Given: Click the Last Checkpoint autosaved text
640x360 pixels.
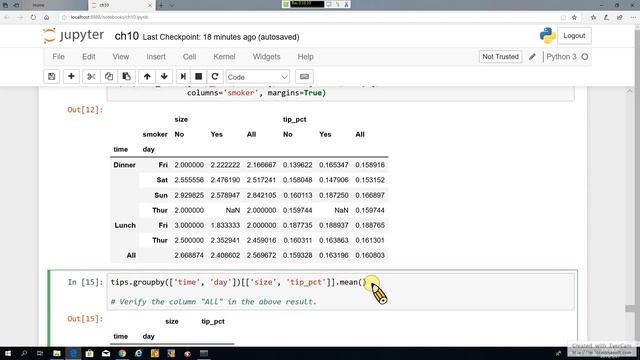Looking at the screenshot, I should coord(221,37).
